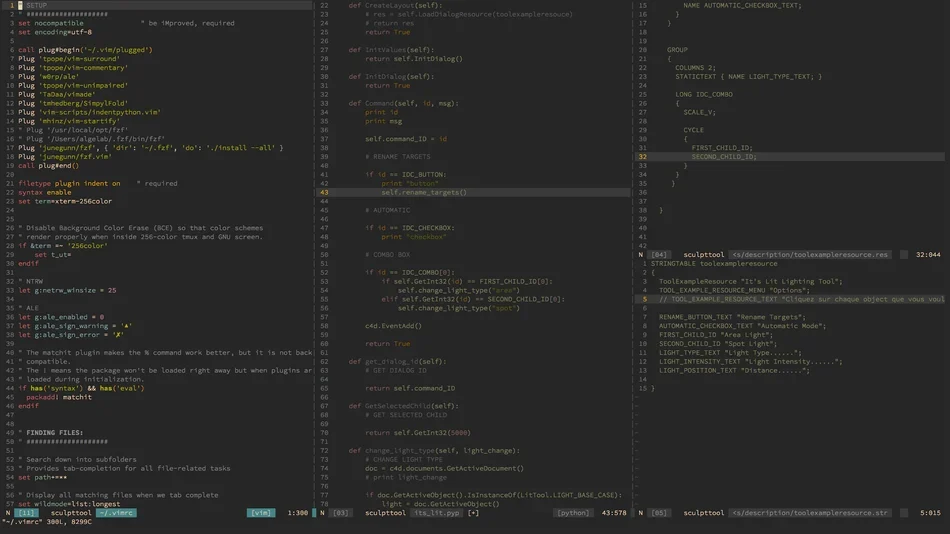Click the ToolExampleResource "It's Lit Lighting Tool" line
Viewport: 950px width, 534px height.
(751, 281)
